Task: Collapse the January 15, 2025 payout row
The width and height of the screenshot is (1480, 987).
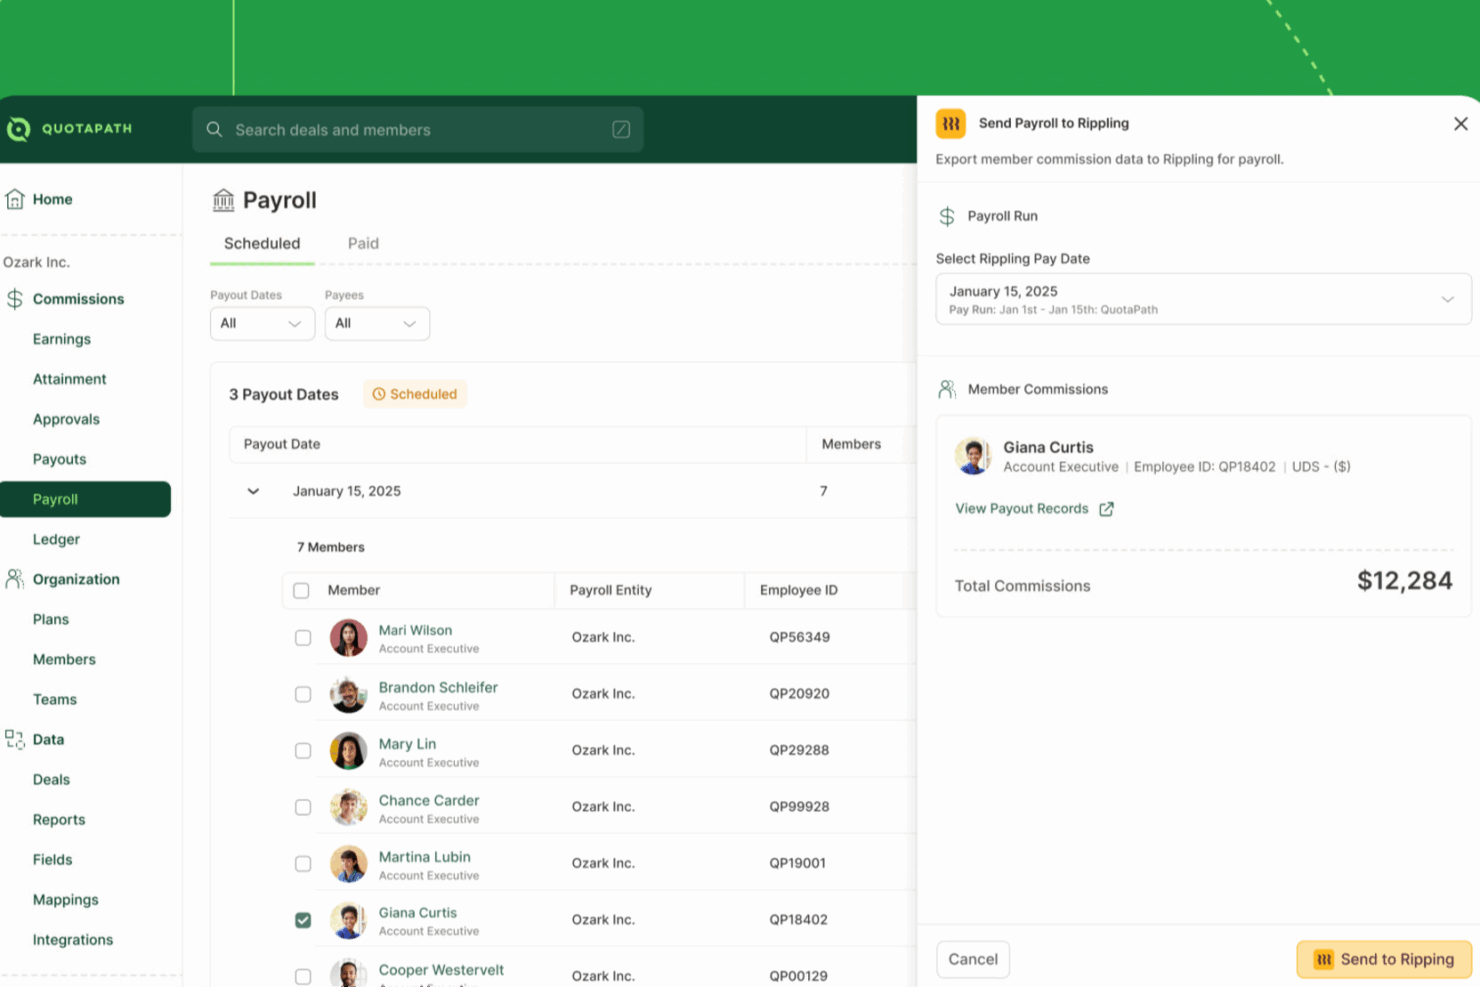Action: [253, 492]
